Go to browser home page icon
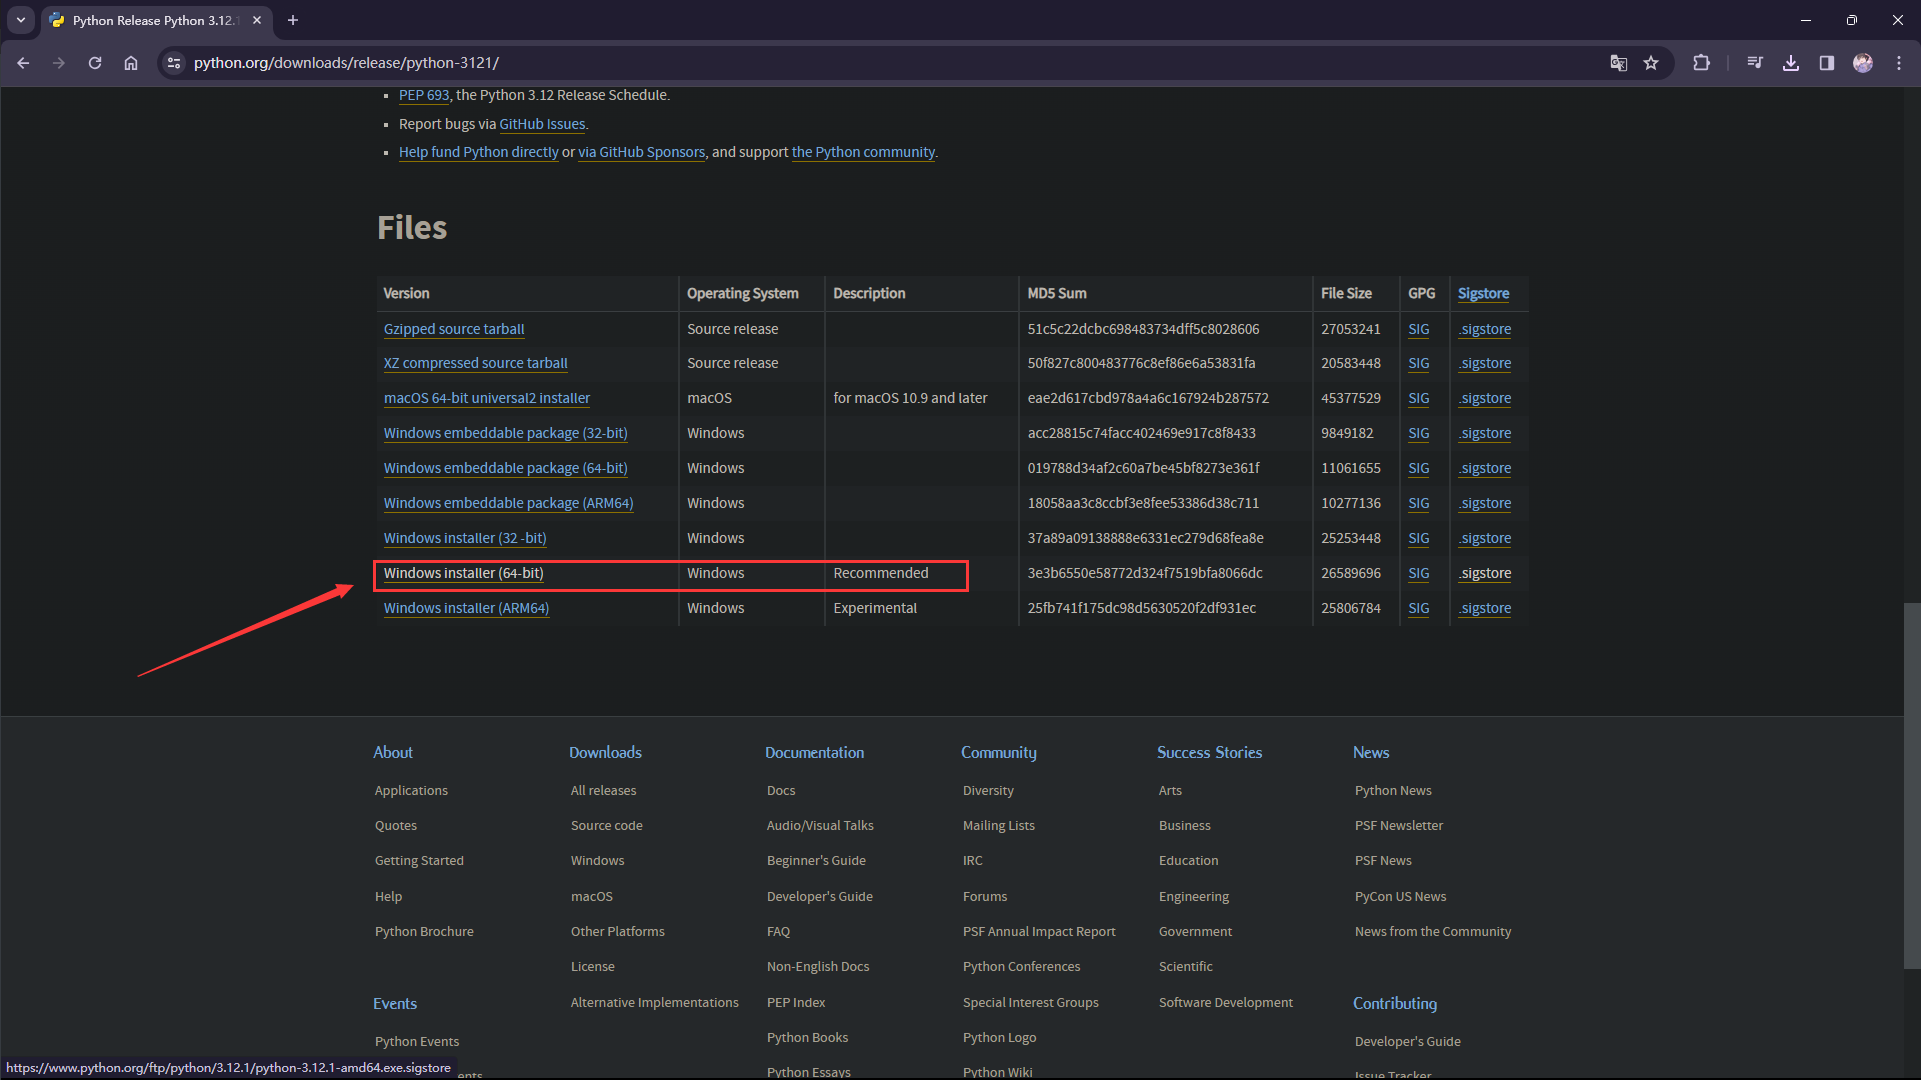1921x1080 pixels. pos(131,63)
